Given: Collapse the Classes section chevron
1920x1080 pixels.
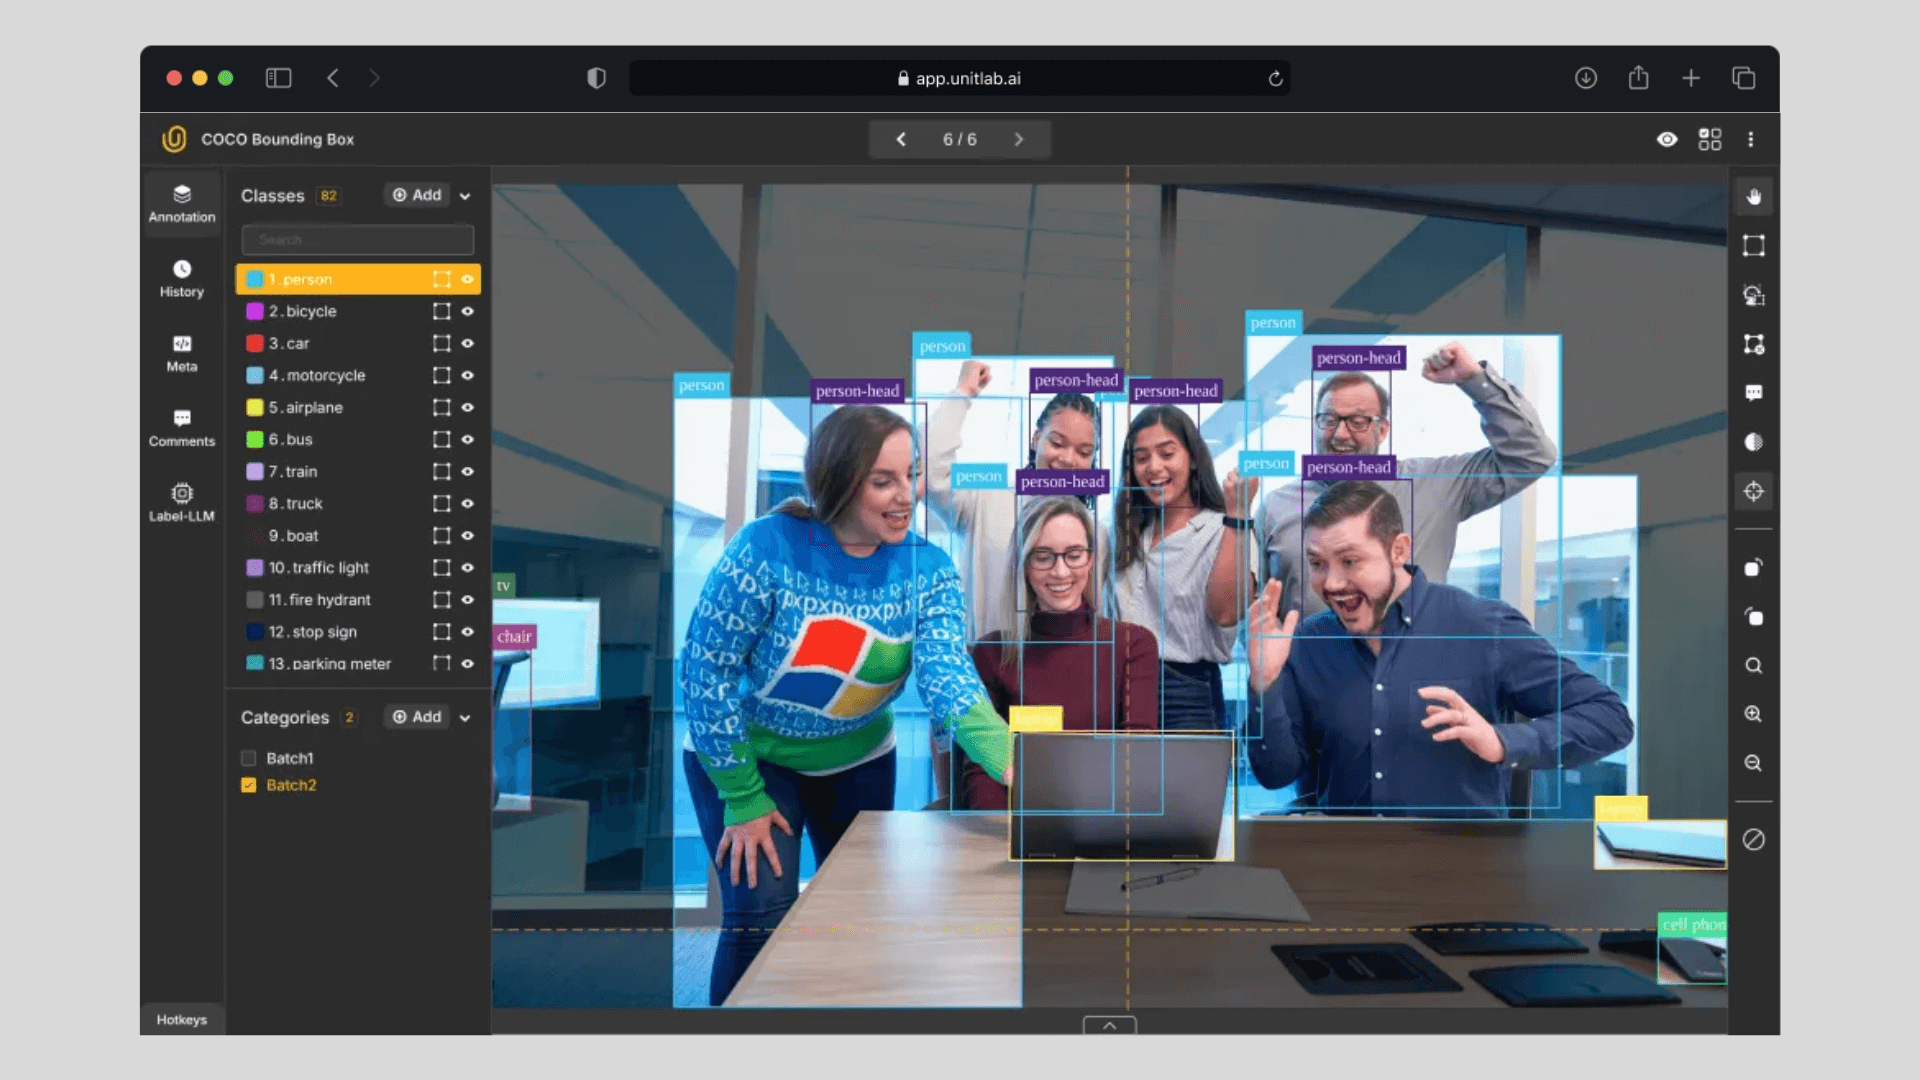Looking at the screenshot, I should pyautogui.click(x=465, y=196).
